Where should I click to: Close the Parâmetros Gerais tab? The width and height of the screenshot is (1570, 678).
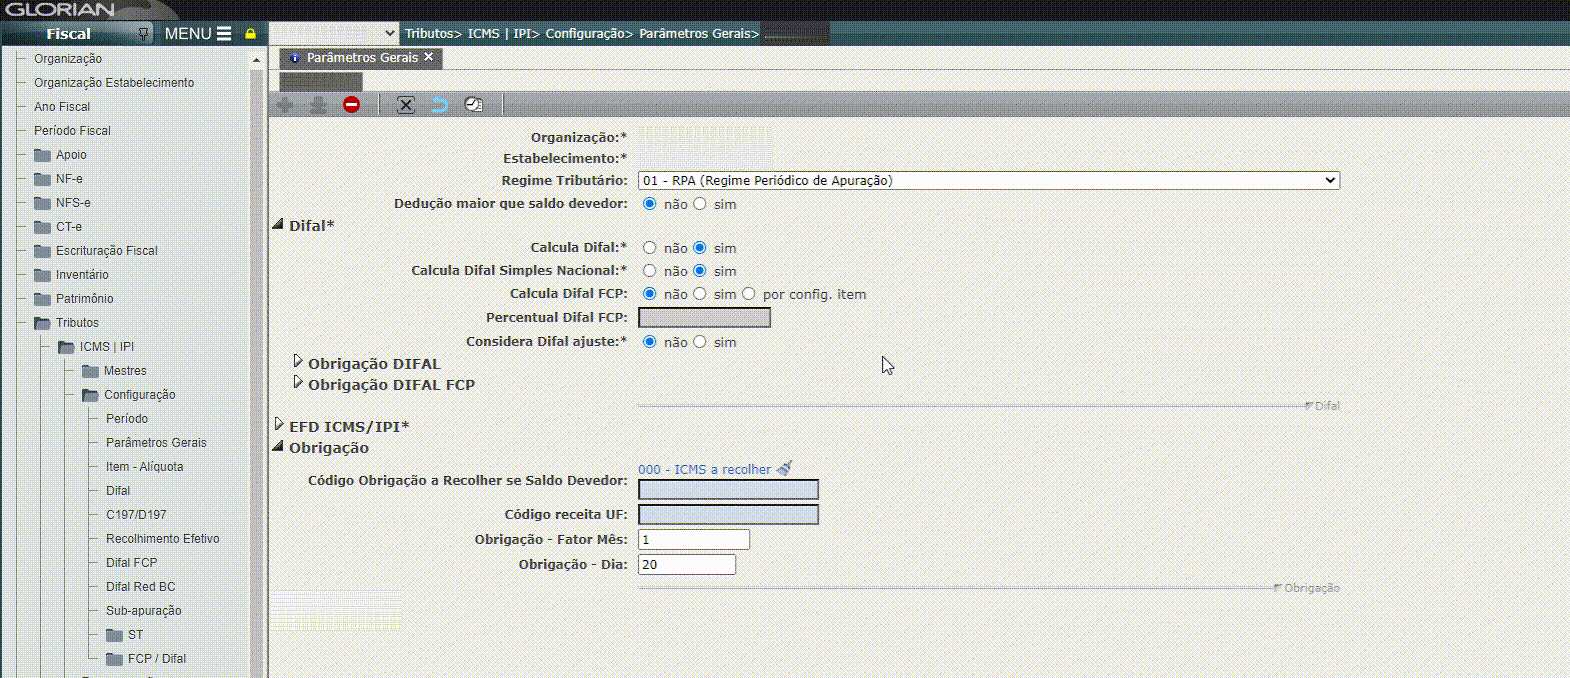pyautogui.click(x=429, y=57)
